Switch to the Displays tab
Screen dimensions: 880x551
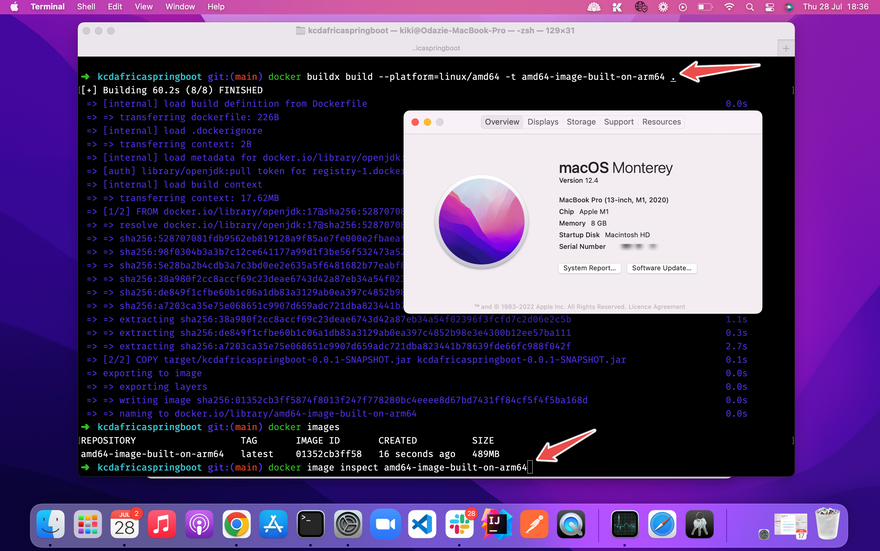(x=543, y=122)
